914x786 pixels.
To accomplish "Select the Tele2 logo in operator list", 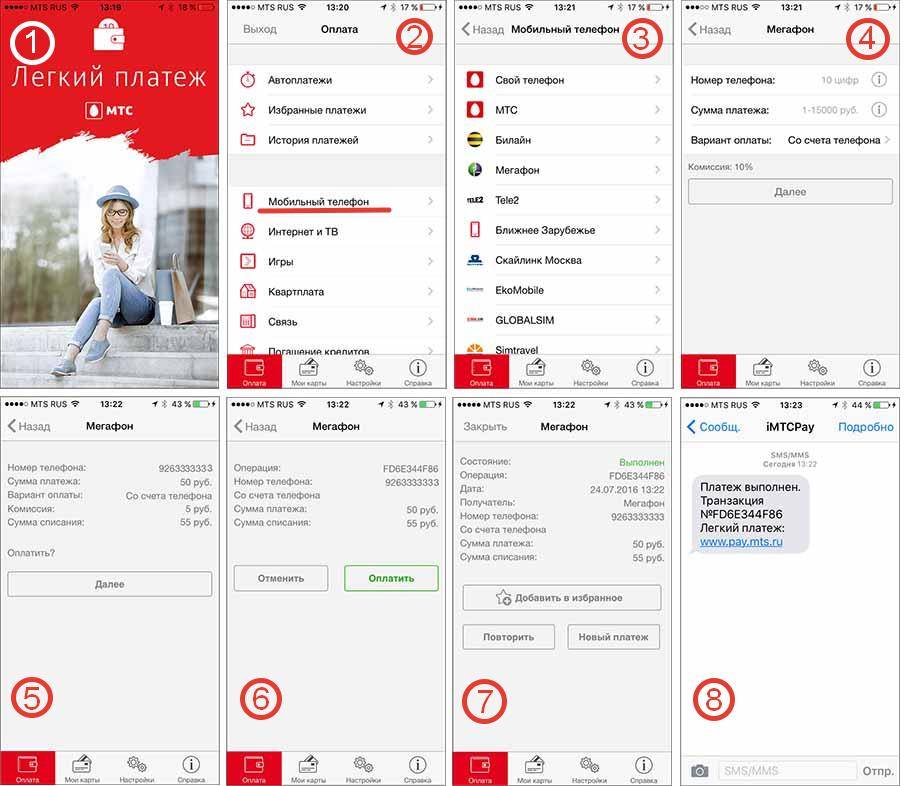I will 476,200.
